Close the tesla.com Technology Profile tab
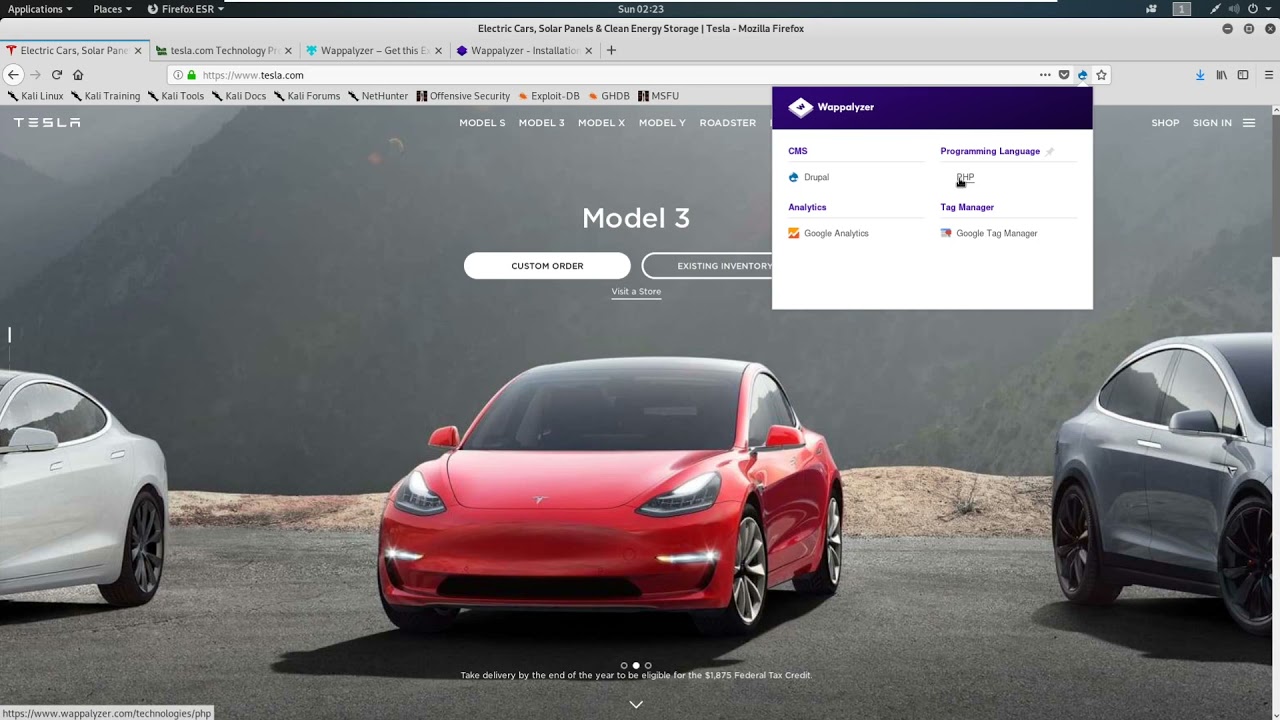 coord(288,50)
